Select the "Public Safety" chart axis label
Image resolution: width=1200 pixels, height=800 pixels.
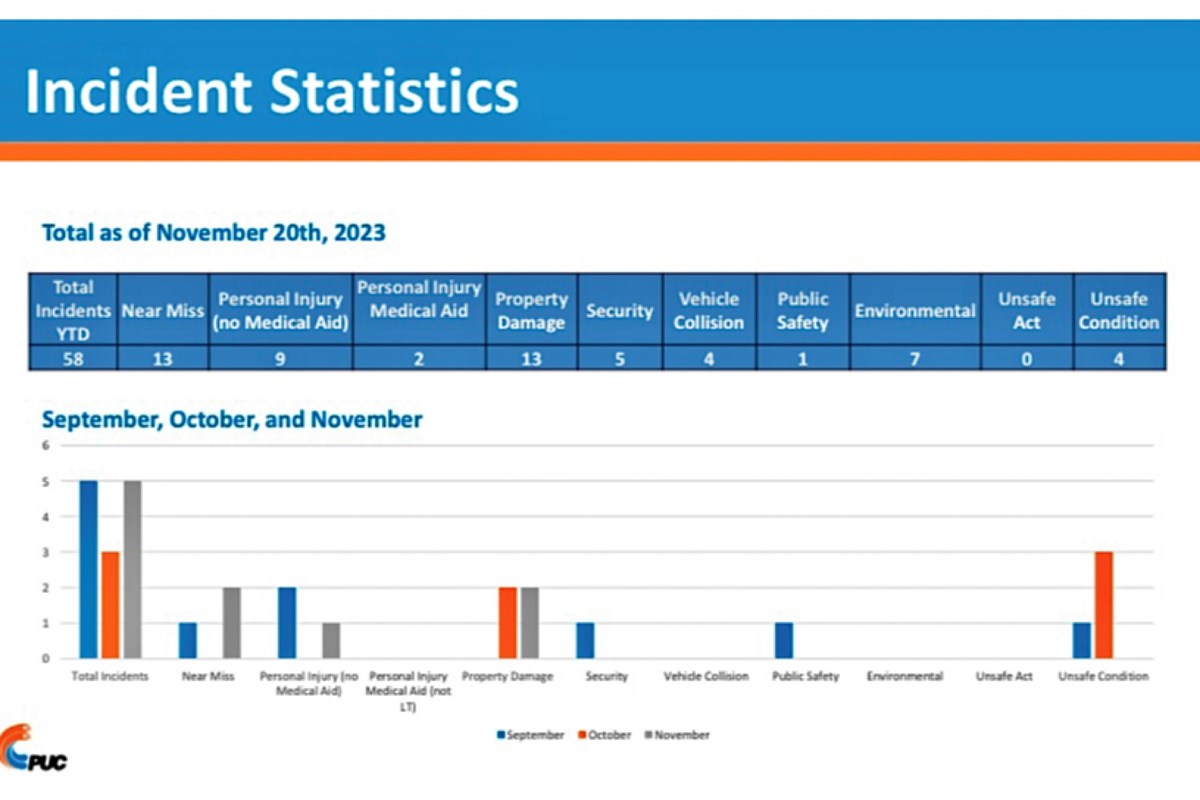pyautogui.click(x=805, y=677)
